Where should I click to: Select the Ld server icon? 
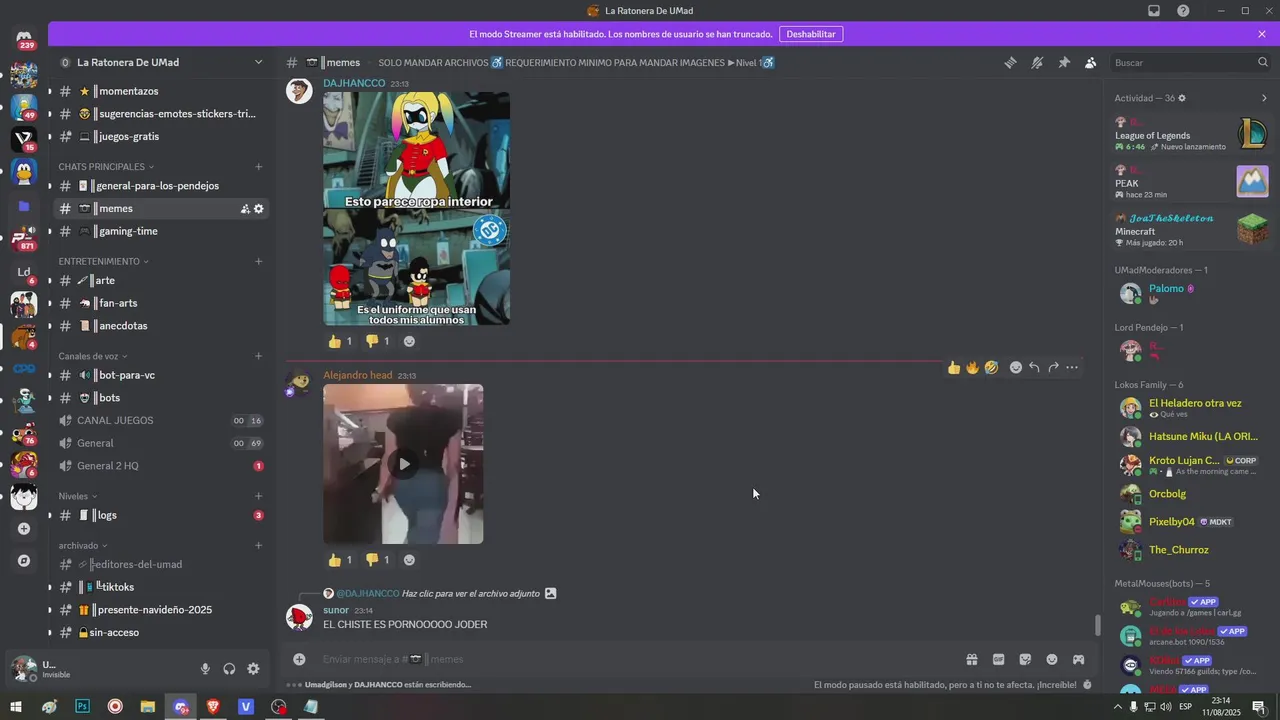(x=24, y=272)
